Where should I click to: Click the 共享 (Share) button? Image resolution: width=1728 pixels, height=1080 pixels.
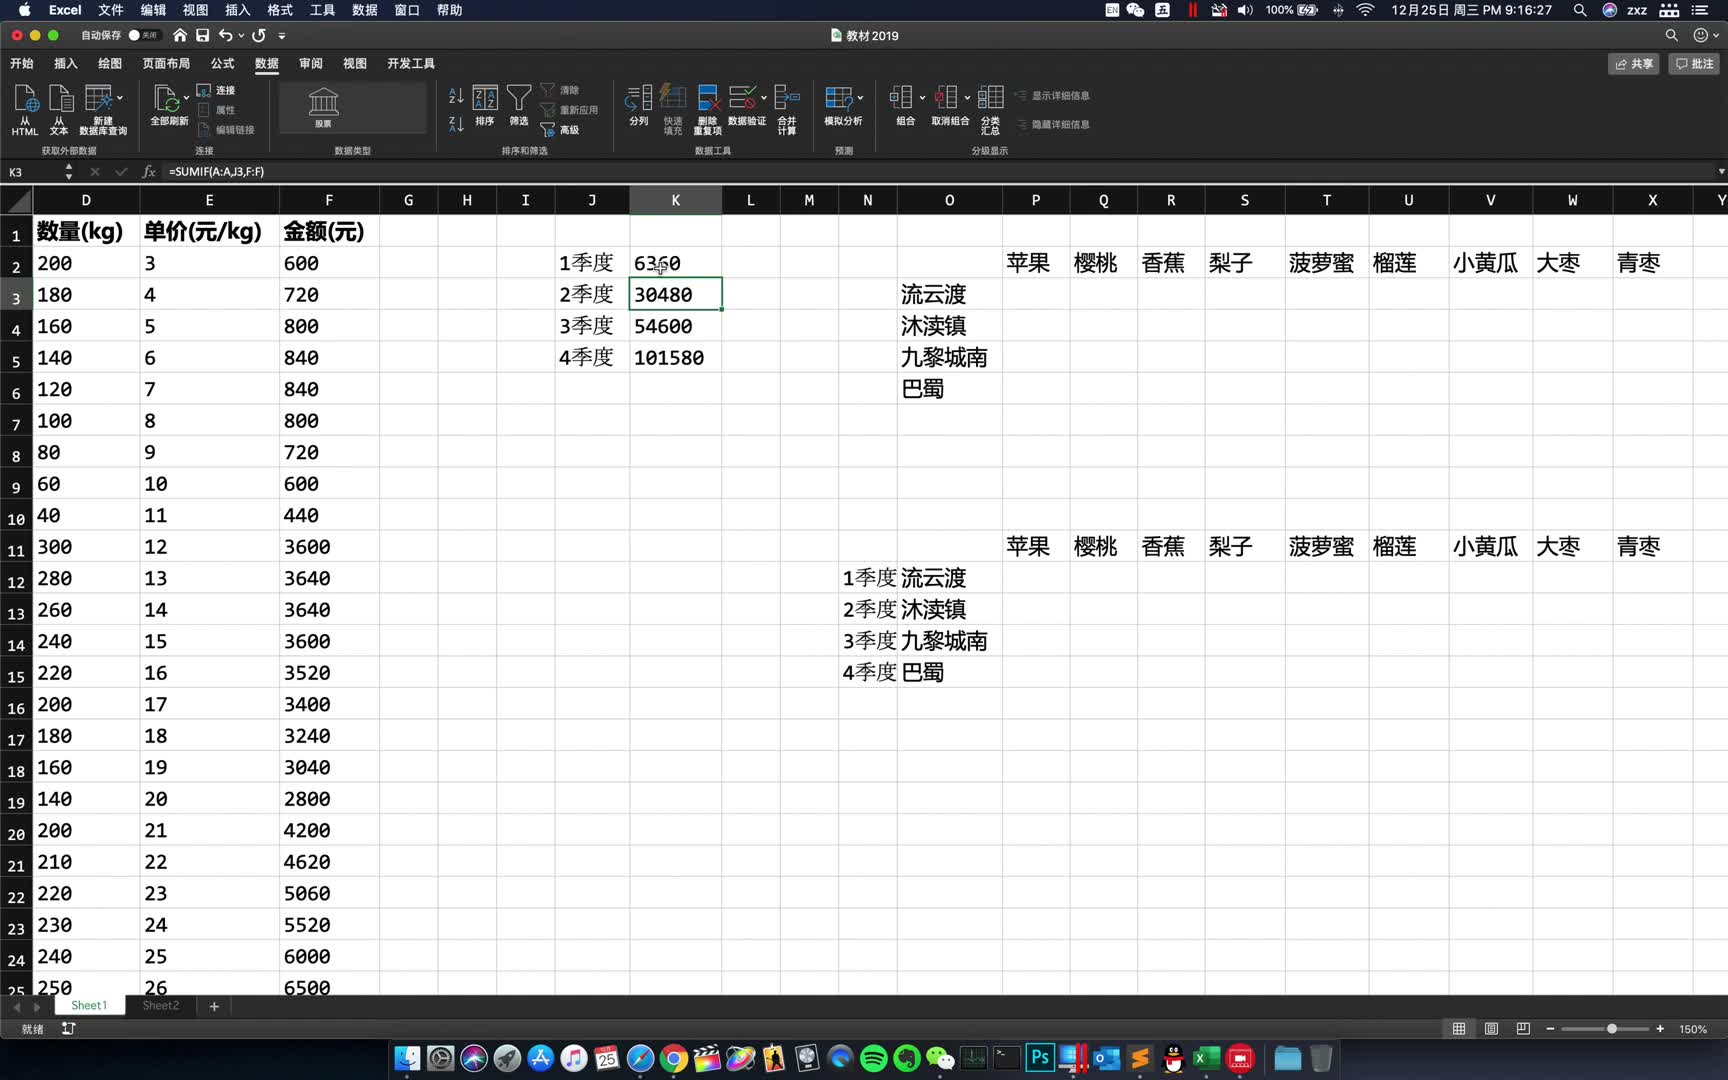click(1634, 63)
